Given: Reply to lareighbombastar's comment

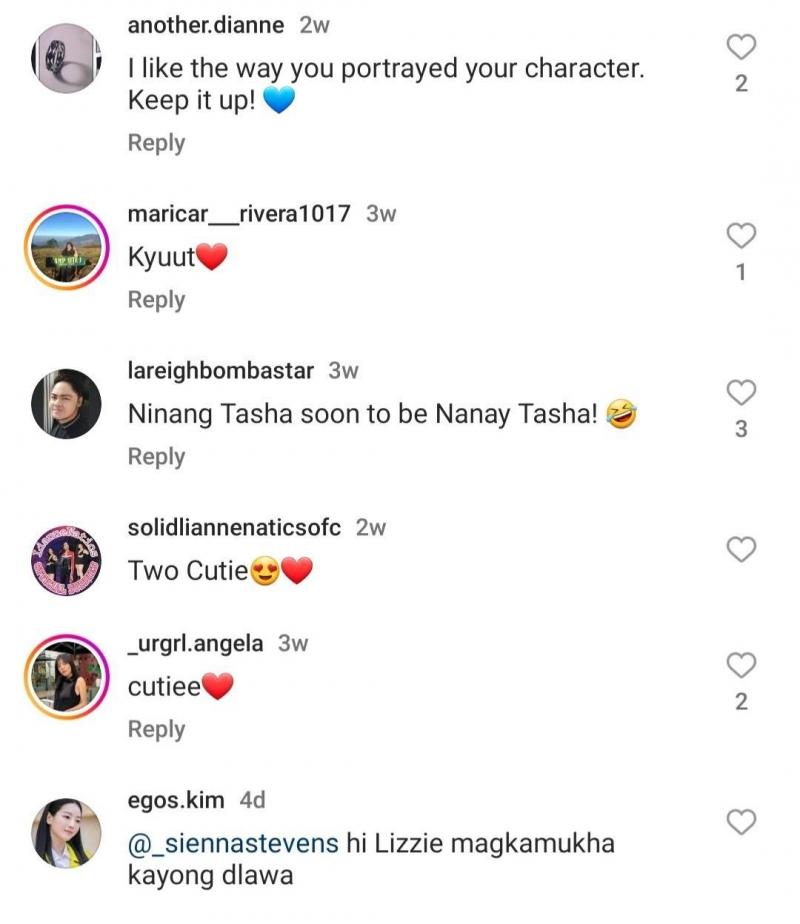Looking at the screenshot, I should point(156,456).
